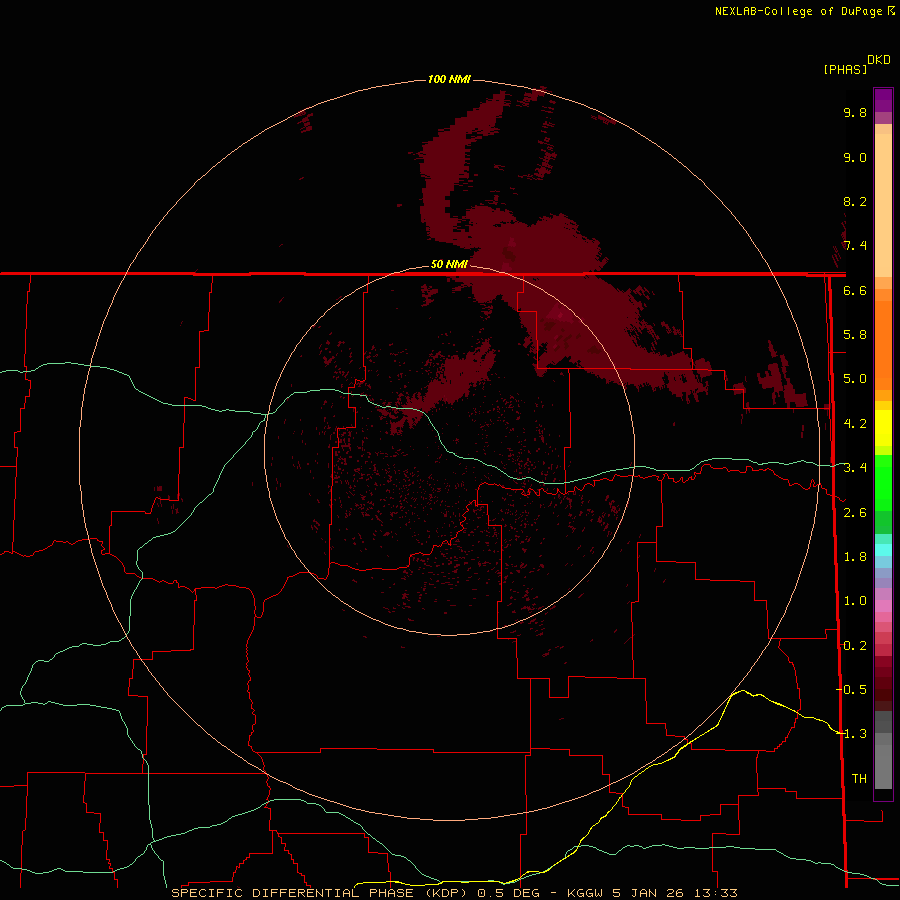The image size is (900, 900).
Task: Click the 9.0 value on the color scale
Action: point(855,157)
